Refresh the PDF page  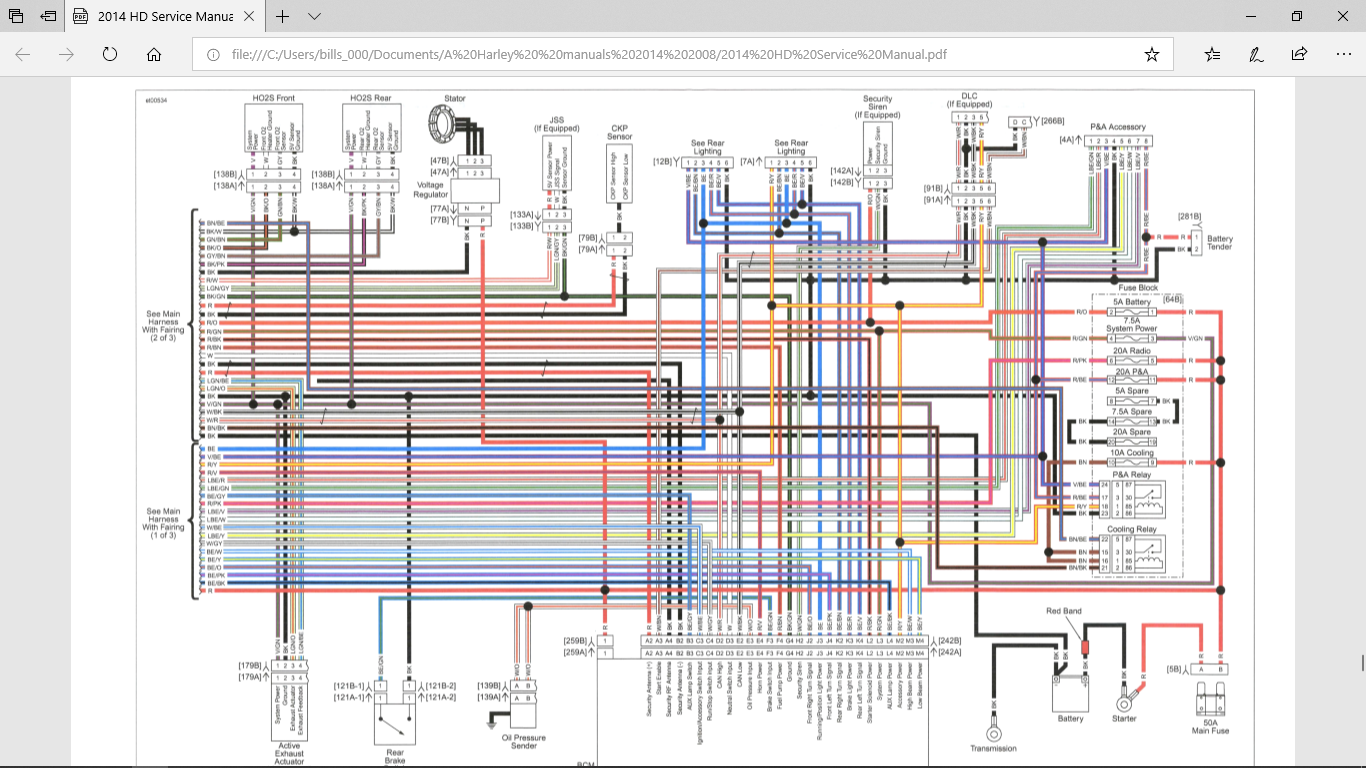110,55
